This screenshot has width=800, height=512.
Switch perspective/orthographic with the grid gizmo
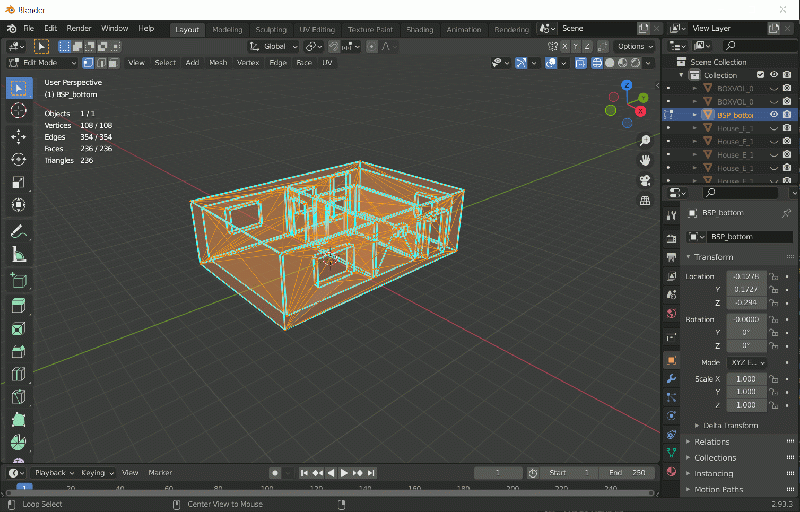pyautogui.click(x=645, y=200)
